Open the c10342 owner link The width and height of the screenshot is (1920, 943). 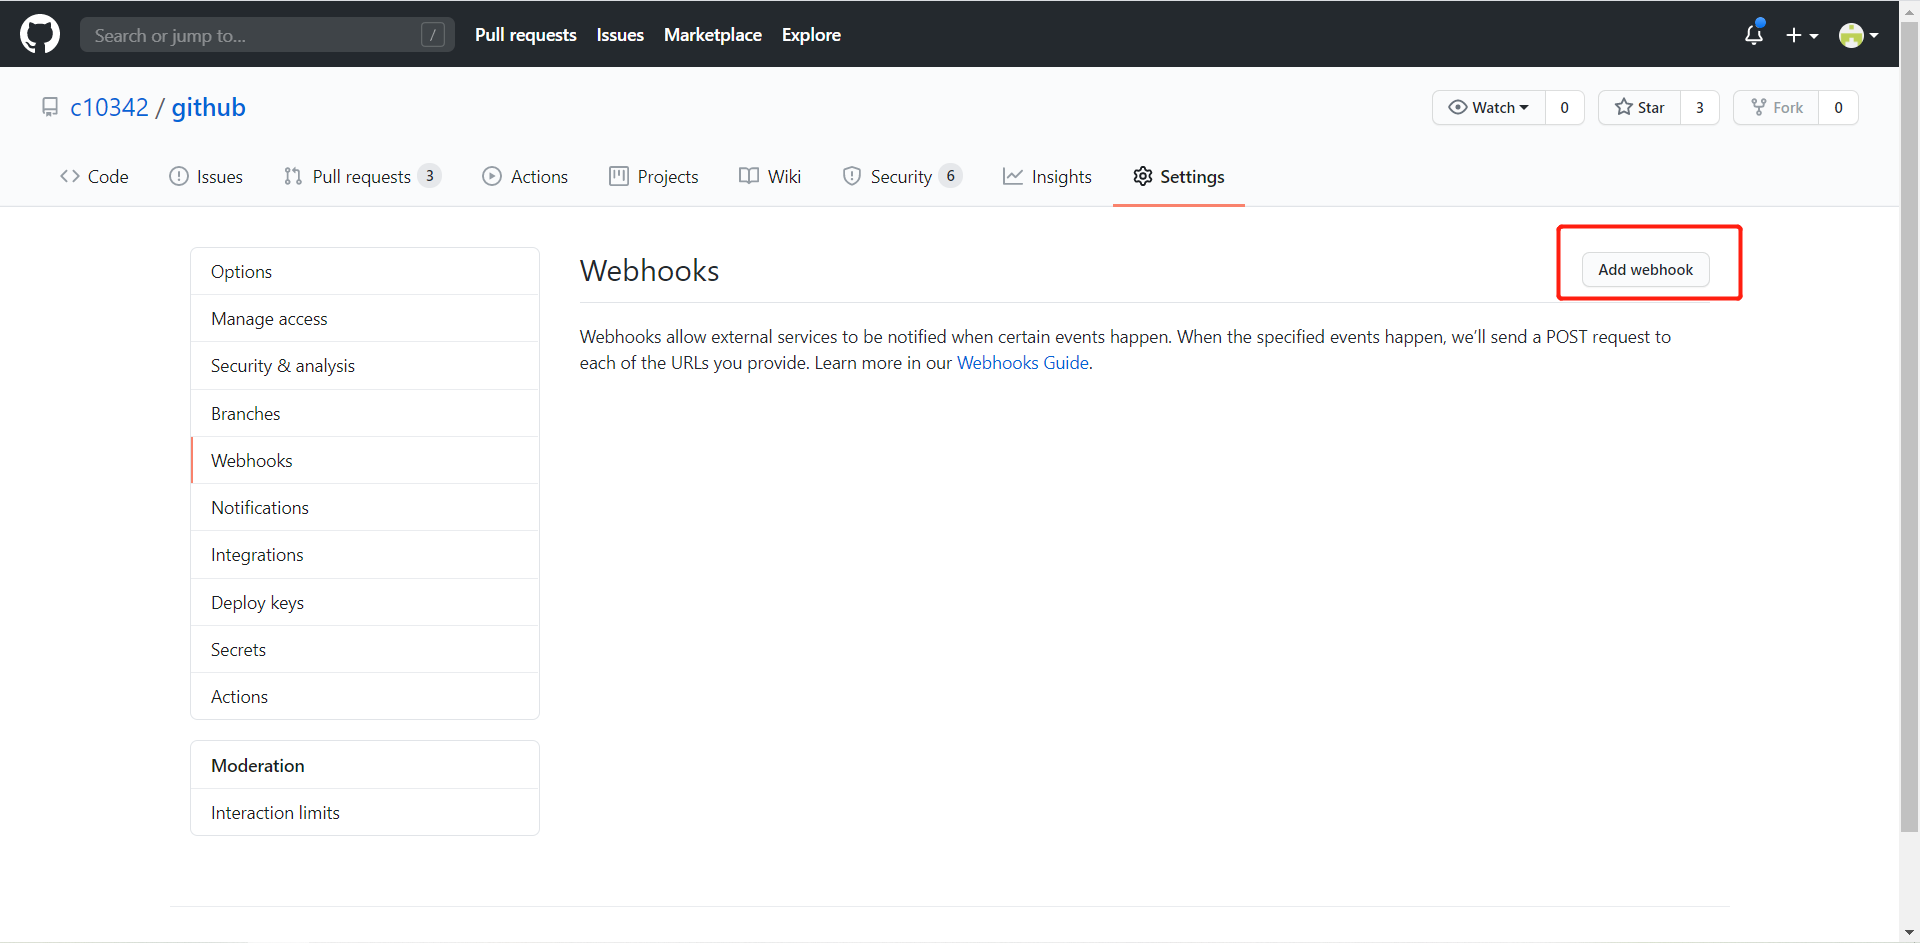tap(109, 107)
